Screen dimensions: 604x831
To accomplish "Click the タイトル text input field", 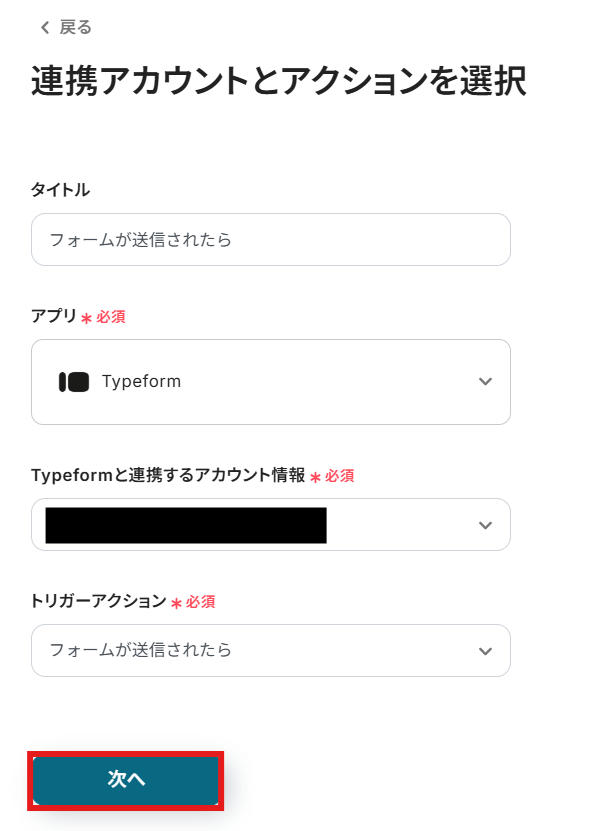I will [270, 240].
